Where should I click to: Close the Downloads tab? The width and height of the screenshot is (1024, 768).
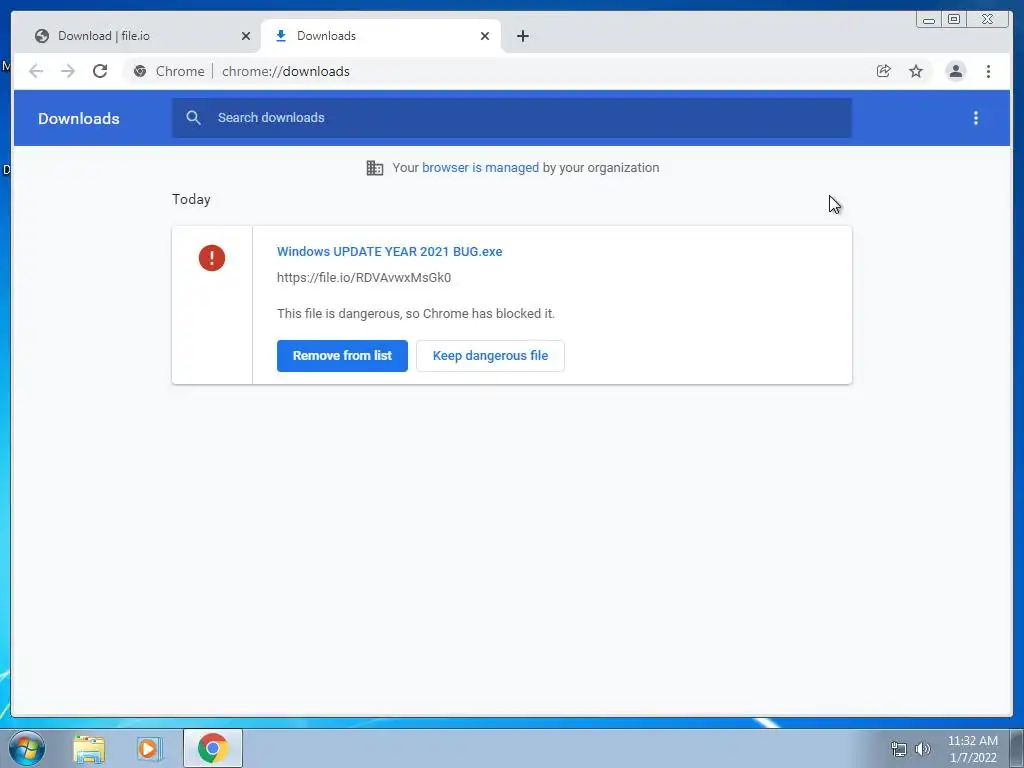tap(485, 36)
